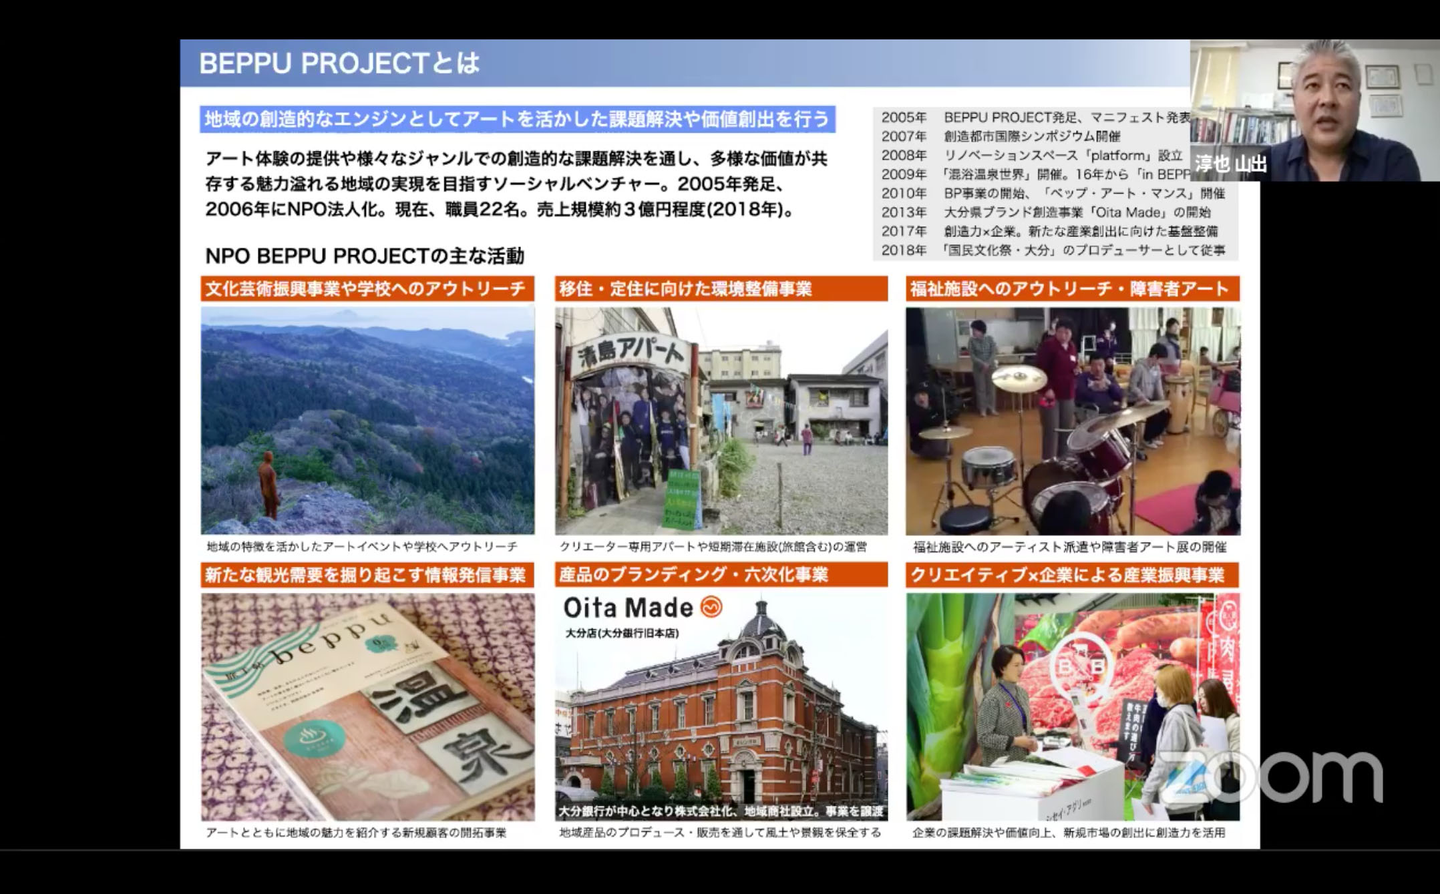Open the trade show booth photo
The image size is (1440, 894).
[x=1073, y=706]
